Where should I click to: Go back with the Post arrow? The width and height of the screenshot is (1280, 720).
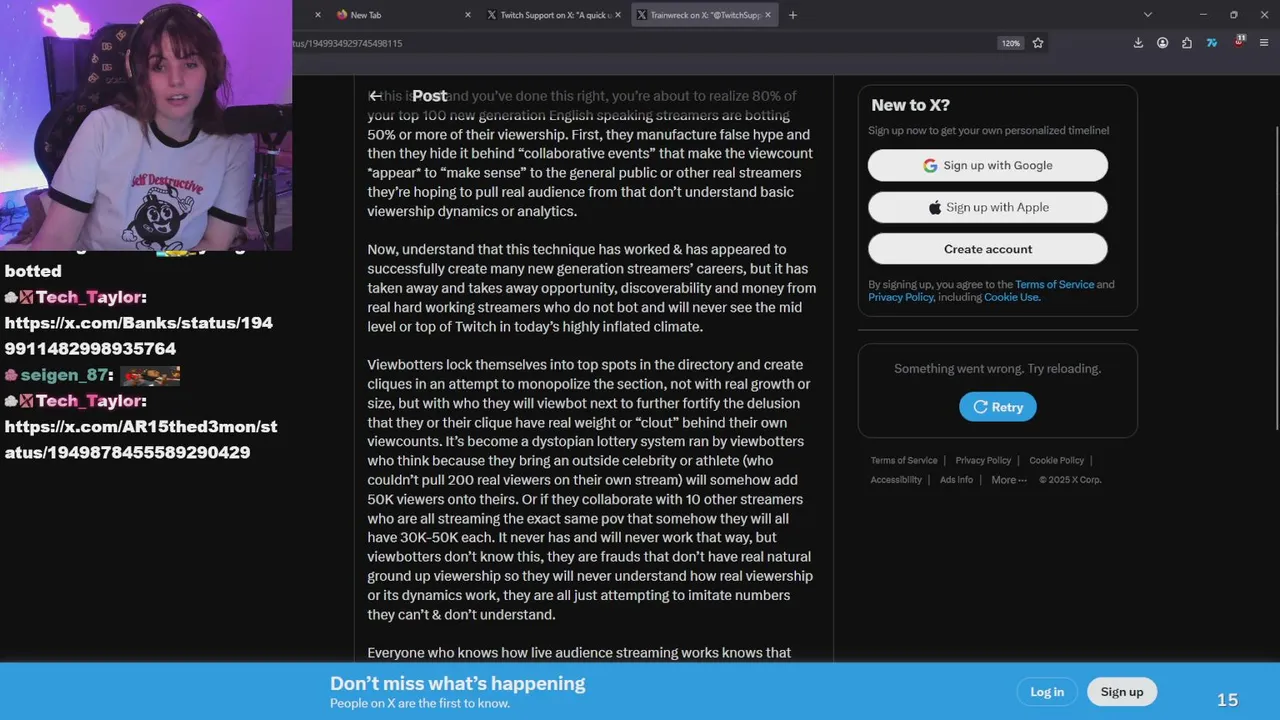click(375, 96)
